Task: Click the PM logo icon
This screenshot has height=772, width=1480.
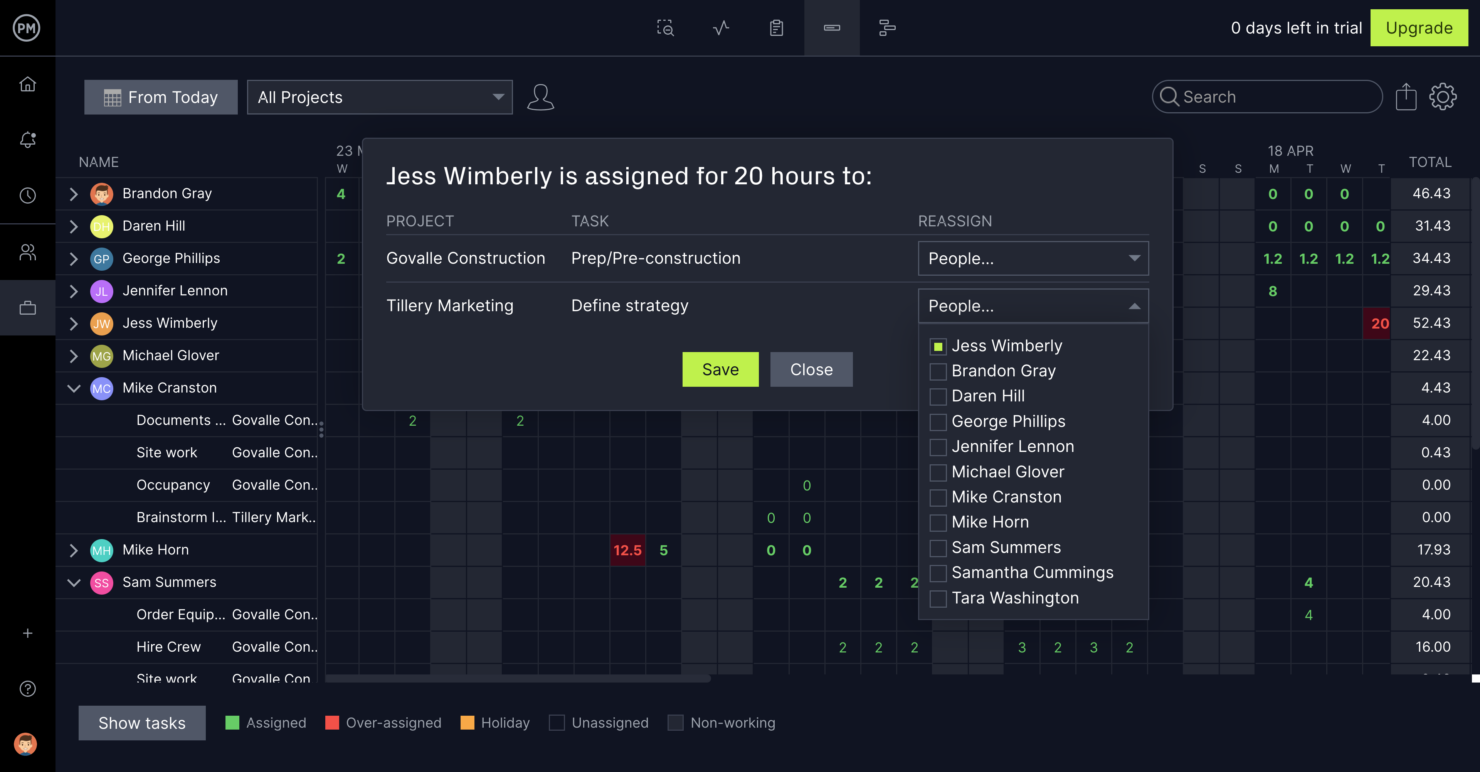Action: (26, 28)
